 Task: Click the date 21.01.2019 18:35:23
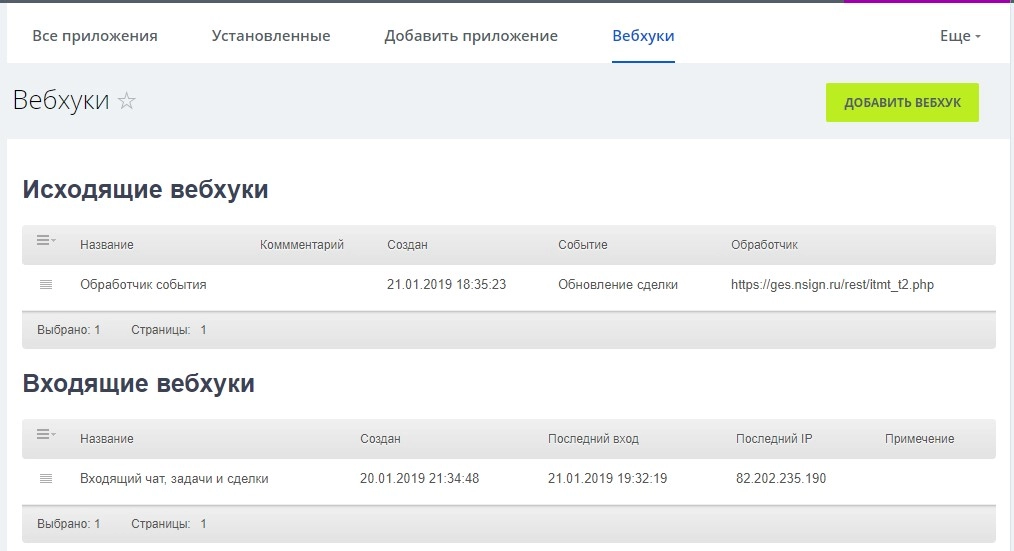pyautogui.click(x=446, y=285)
